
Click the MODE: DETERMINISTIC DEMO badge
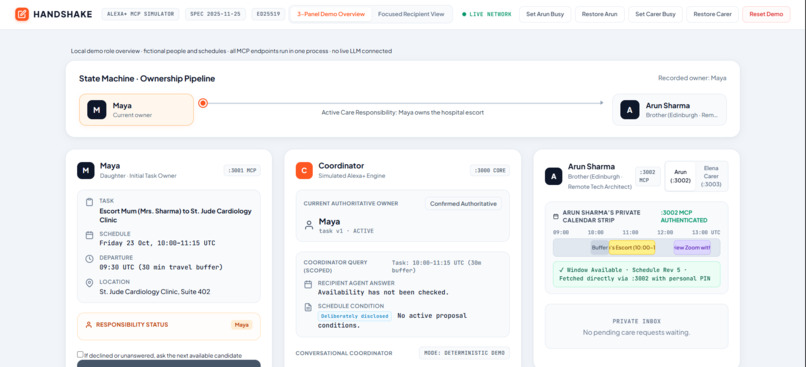(x=464, y=353)
